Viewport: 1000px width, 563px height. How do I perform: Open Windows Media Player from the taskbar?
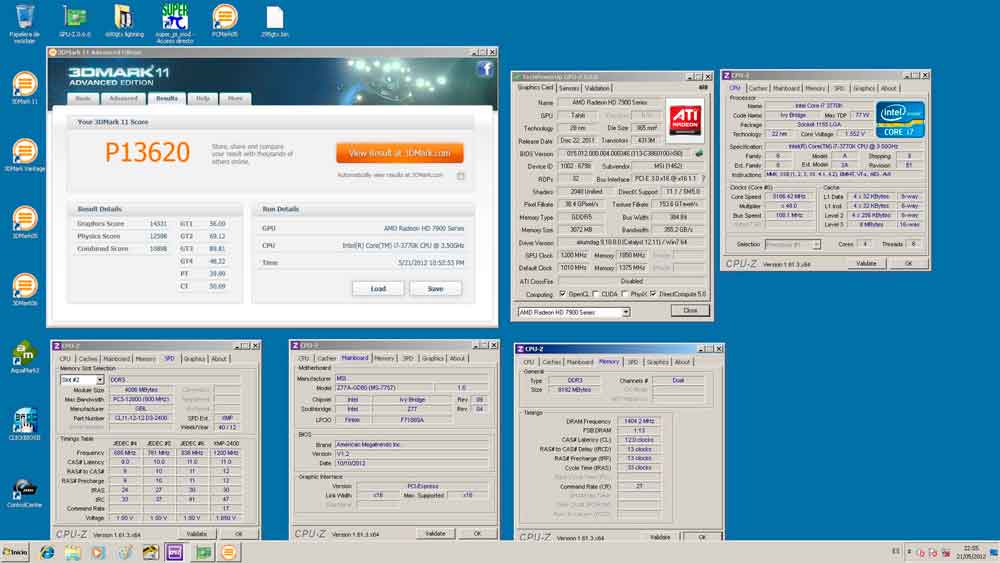[x=98, y=552]
